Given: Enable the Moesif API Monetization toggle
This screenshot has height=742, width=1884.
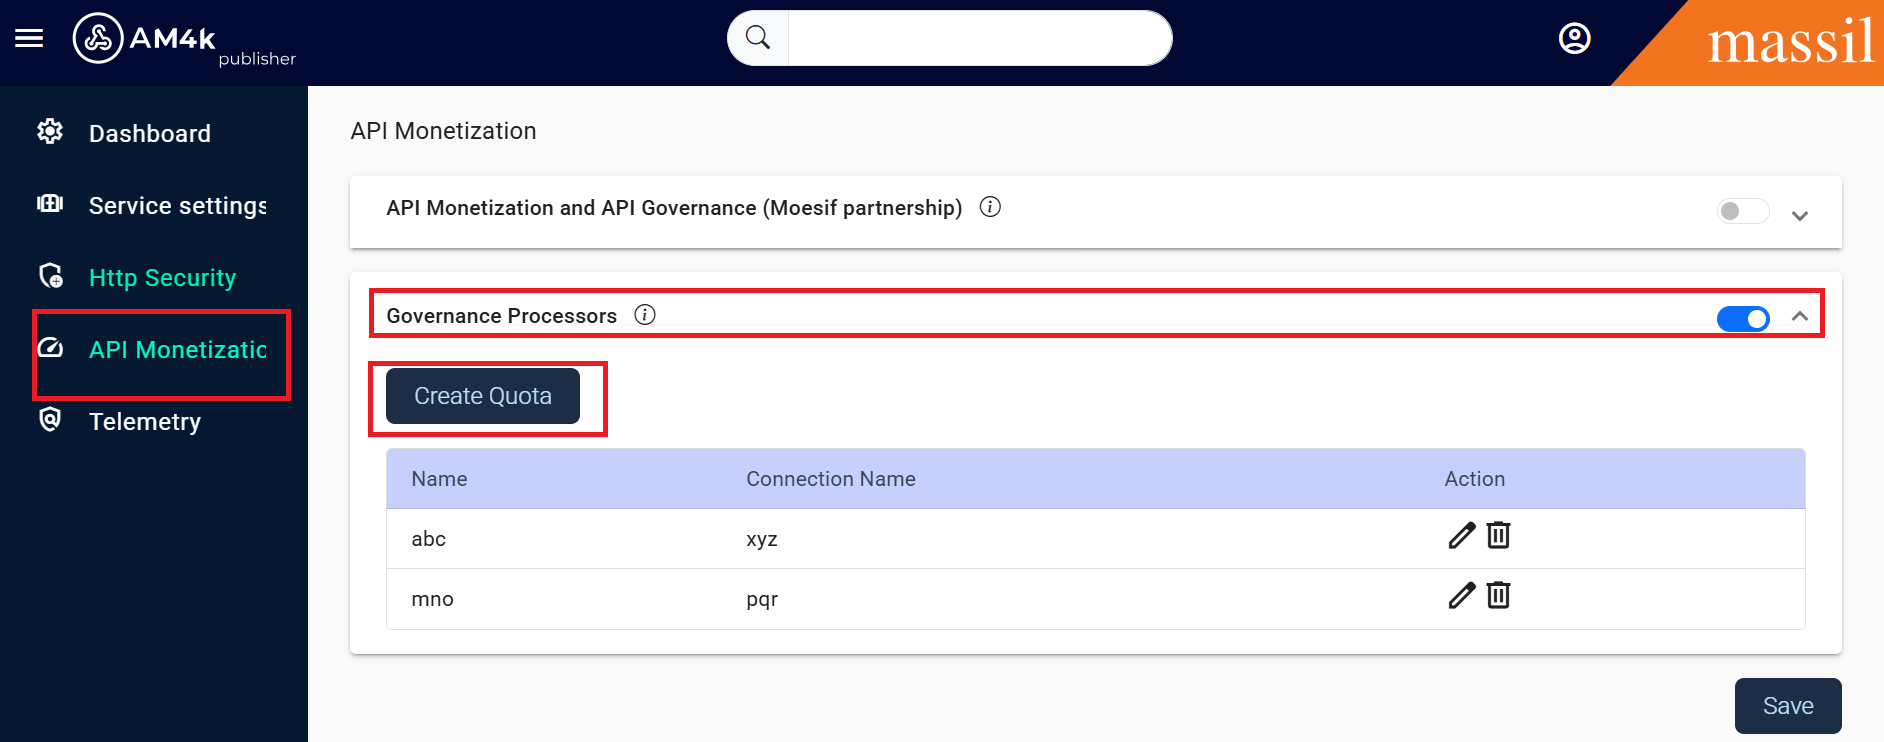Looking at the screenshot, I should pos(1742,211).
